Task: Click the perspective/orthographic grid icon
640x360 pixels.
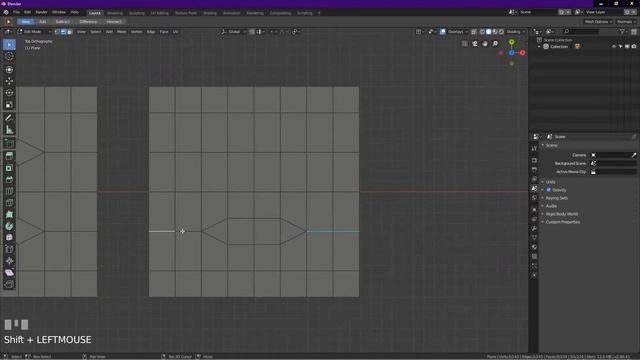Action: tap(464, 44)
